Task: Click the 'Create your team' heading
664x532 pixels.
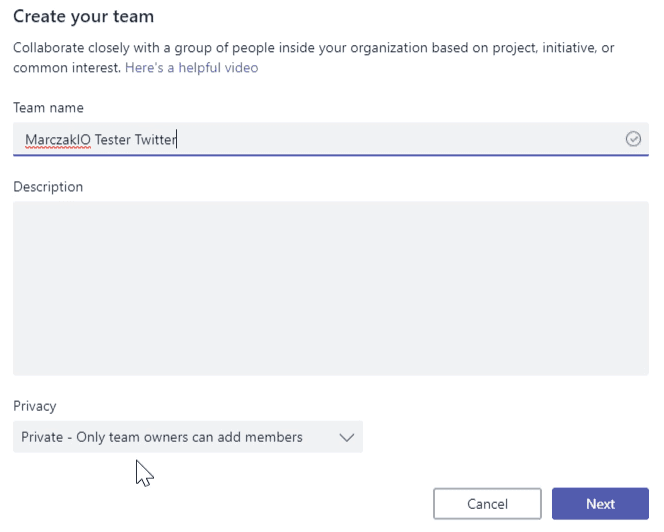Action: [x=83, y=17]
